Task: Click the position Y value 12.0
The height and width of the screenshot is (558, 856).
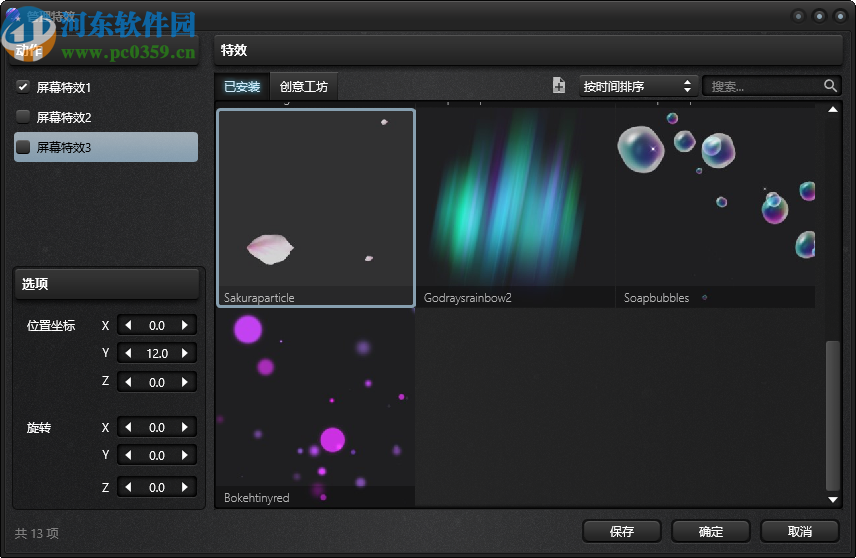Action: pyautogui.click(x=157, y=353)
